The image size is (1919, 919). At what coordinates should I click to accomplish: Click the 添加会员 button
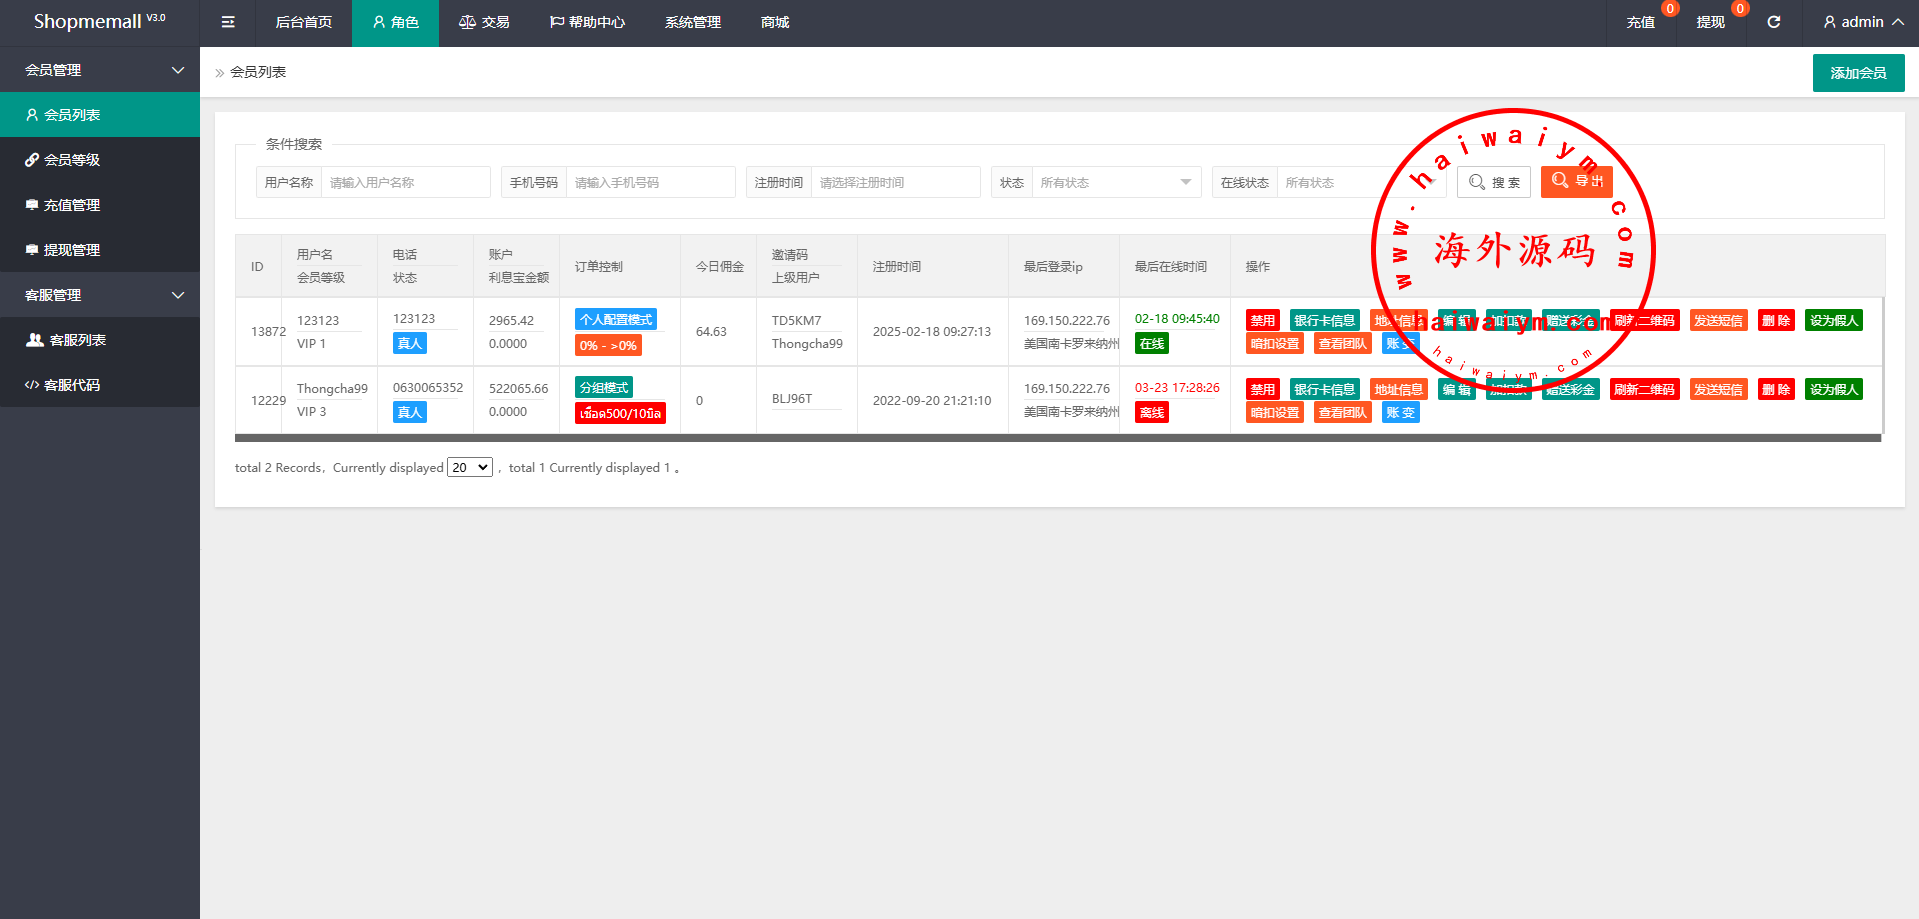tap(1858, 73)
